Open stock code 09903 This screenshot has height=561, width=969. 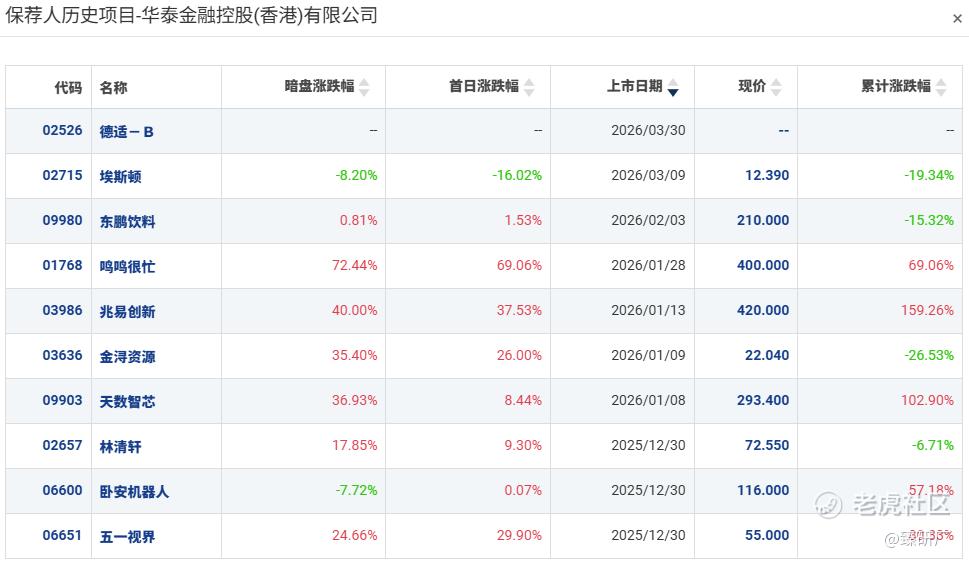[x=62, y=401]
